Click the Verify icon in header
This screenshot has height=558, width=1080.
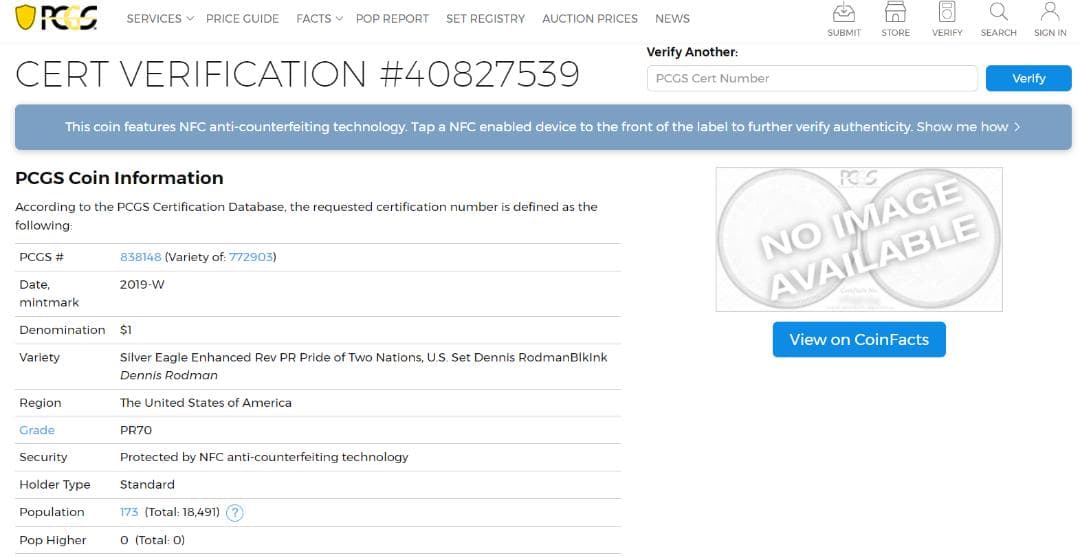click(x=946, y=14)
